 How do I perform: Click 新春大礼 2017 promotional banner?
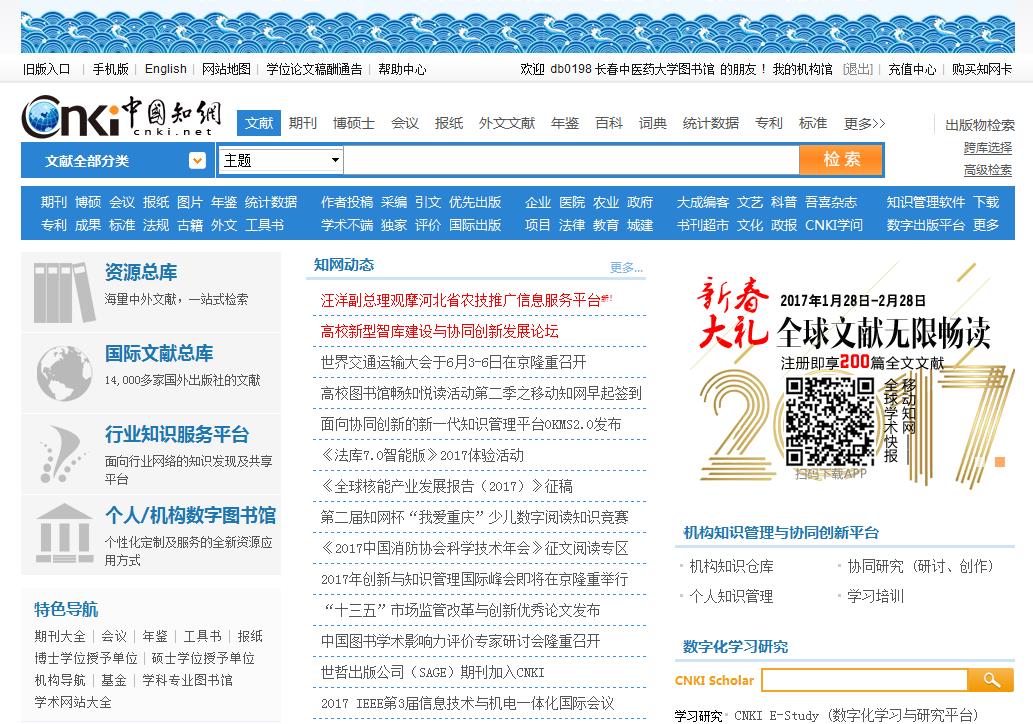pos(847,379)
